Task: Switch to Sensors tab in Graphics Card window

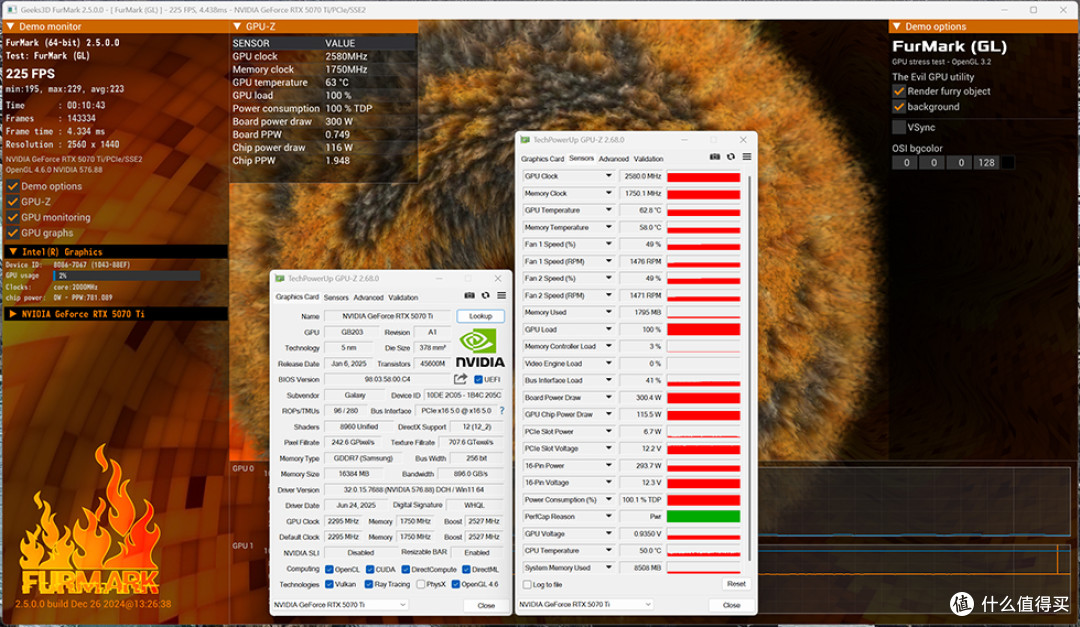Action: [336, 298]
